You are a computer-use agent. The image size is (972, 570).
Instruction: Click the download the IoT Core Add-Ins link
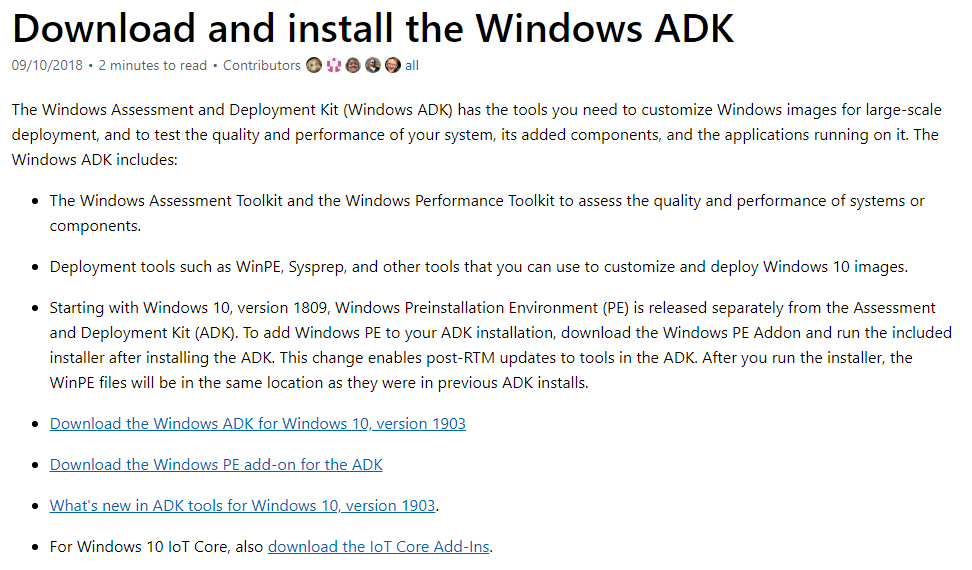[x=379, y=546]
